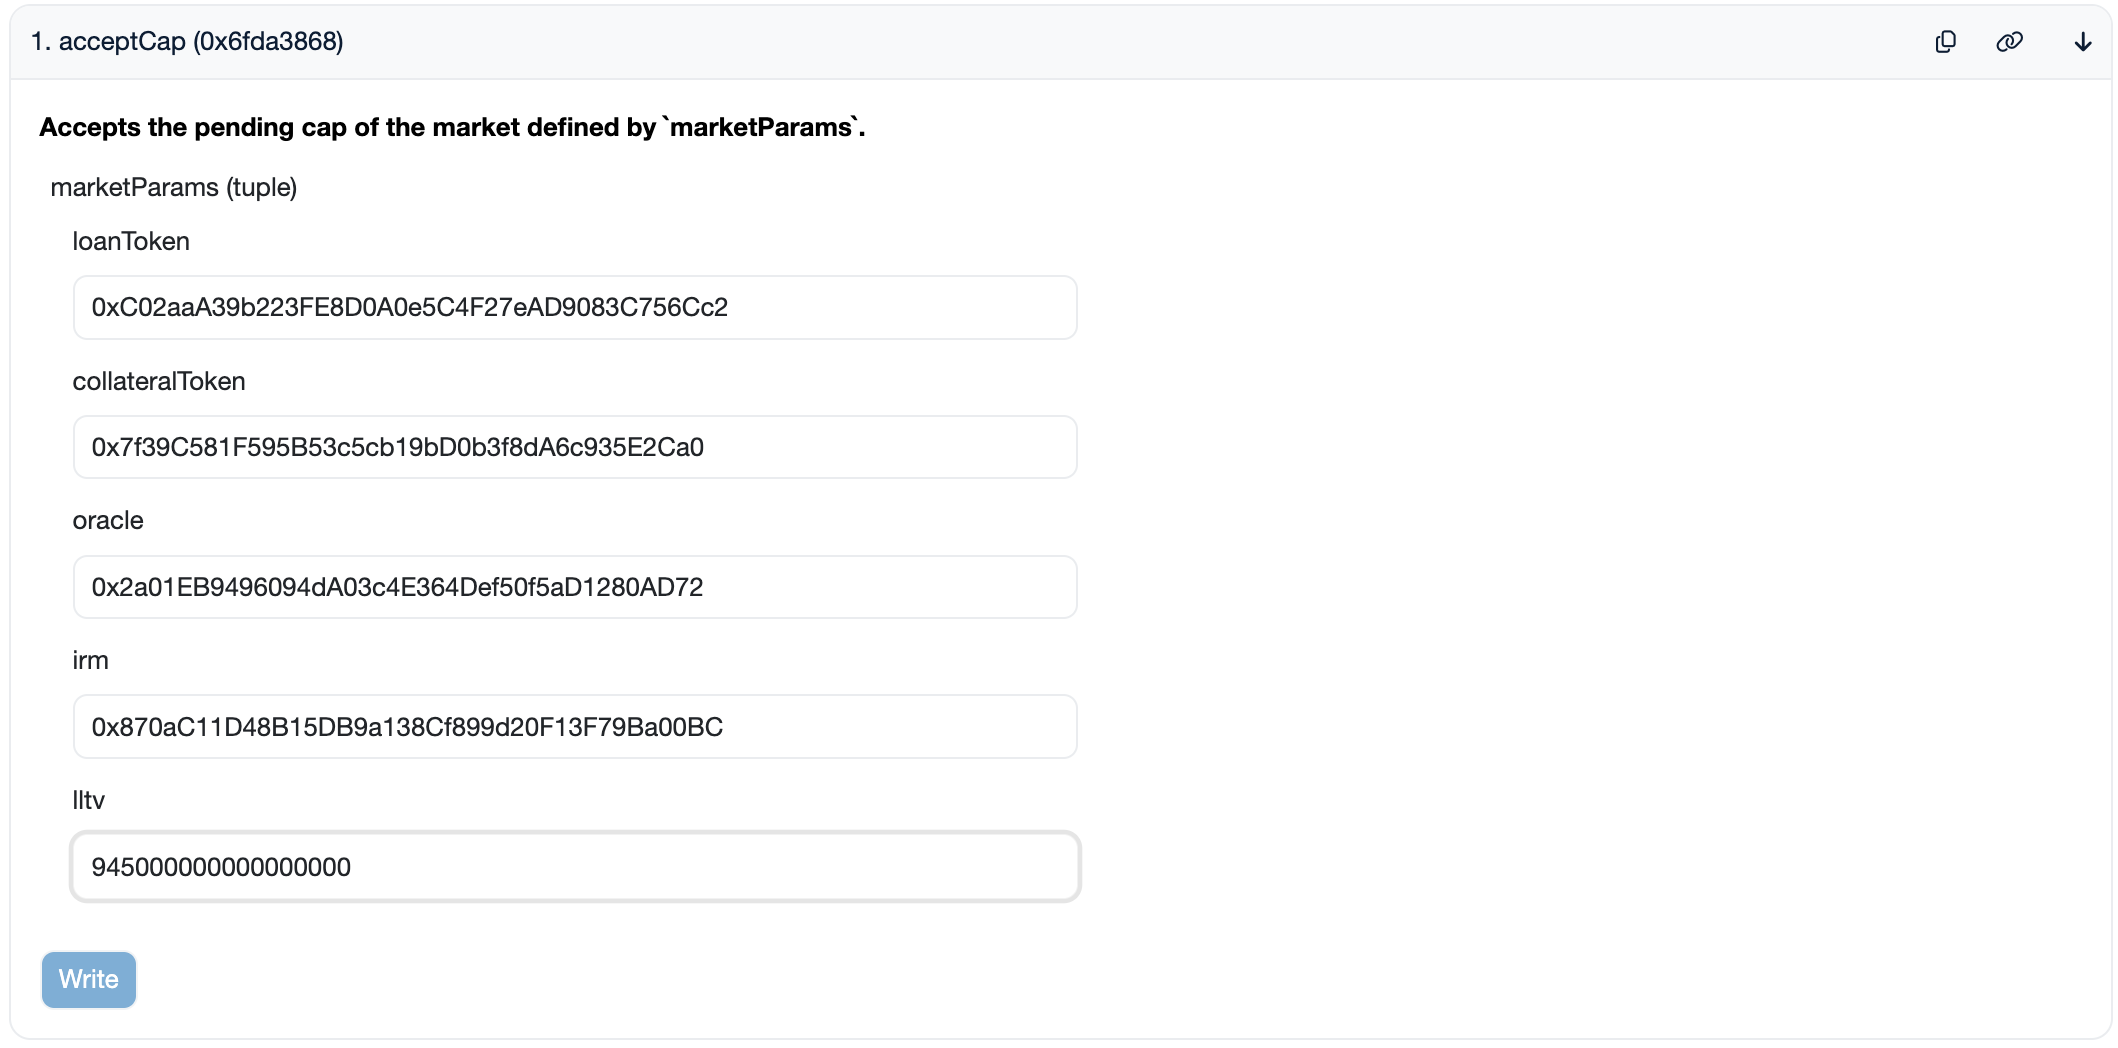The width and height of the screenshot is (2118, 1048).
Task: Click the loanToken field label
Action: click(131, 242)
